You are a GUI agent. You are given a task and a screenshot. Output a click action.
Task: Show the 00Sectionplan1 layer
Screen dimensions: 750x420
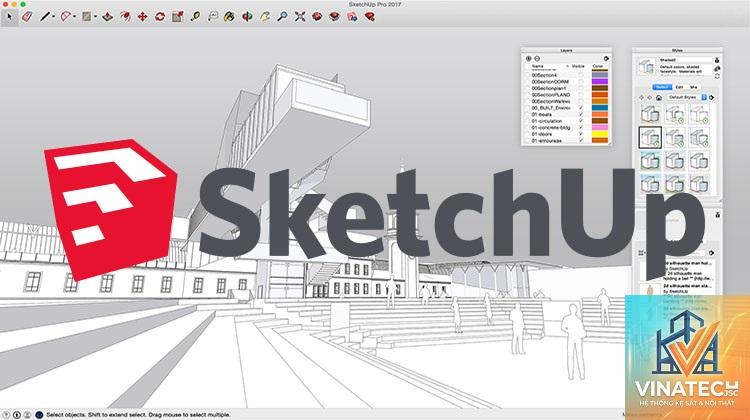[x=581, y=88]
